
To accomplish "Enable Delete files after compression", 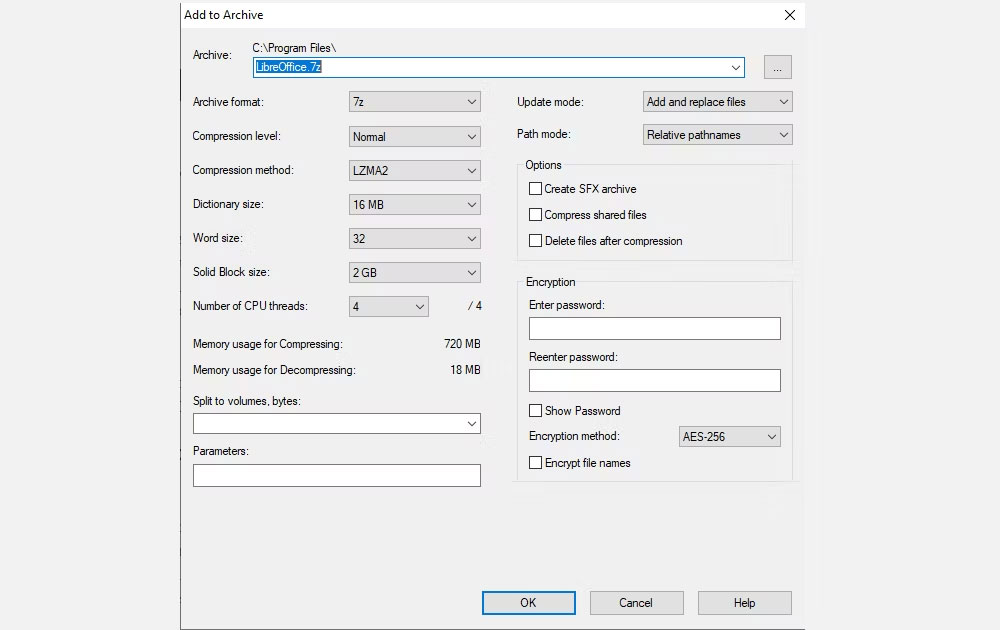I will pos(535,240).
